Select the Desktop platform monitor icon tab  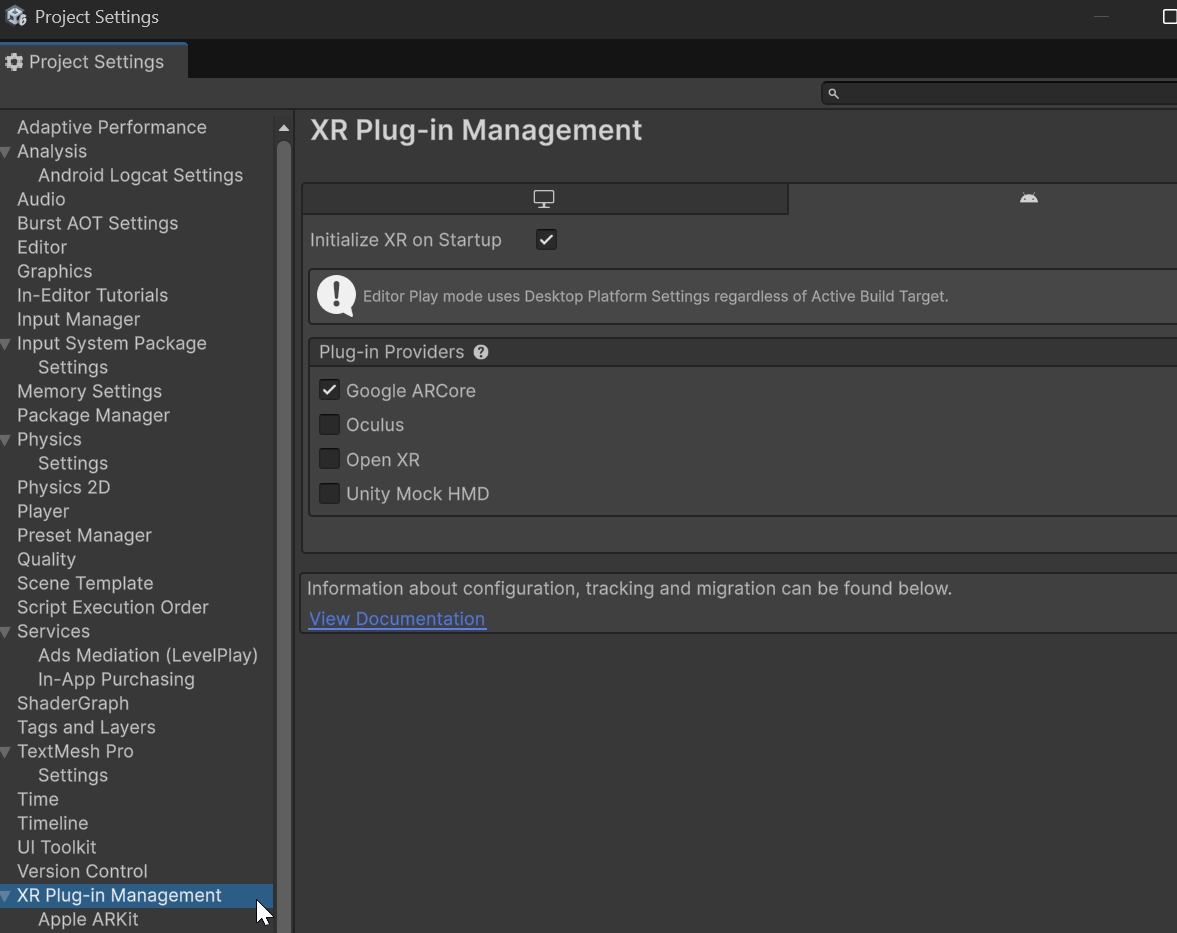click(x=544, y=199)
